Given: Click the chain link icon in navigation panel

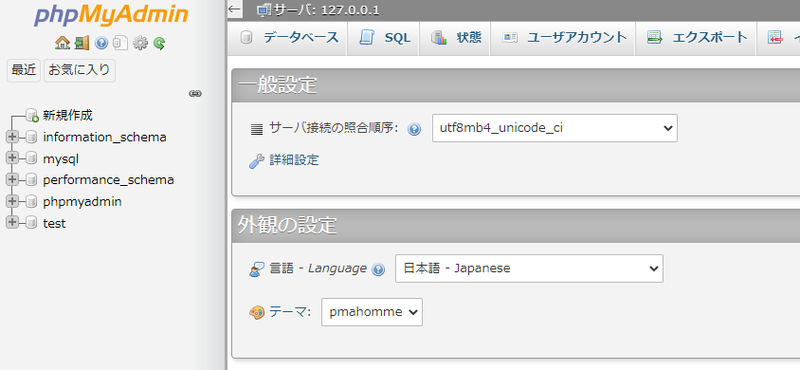Looking at the screenshot, I should point(195,93).
